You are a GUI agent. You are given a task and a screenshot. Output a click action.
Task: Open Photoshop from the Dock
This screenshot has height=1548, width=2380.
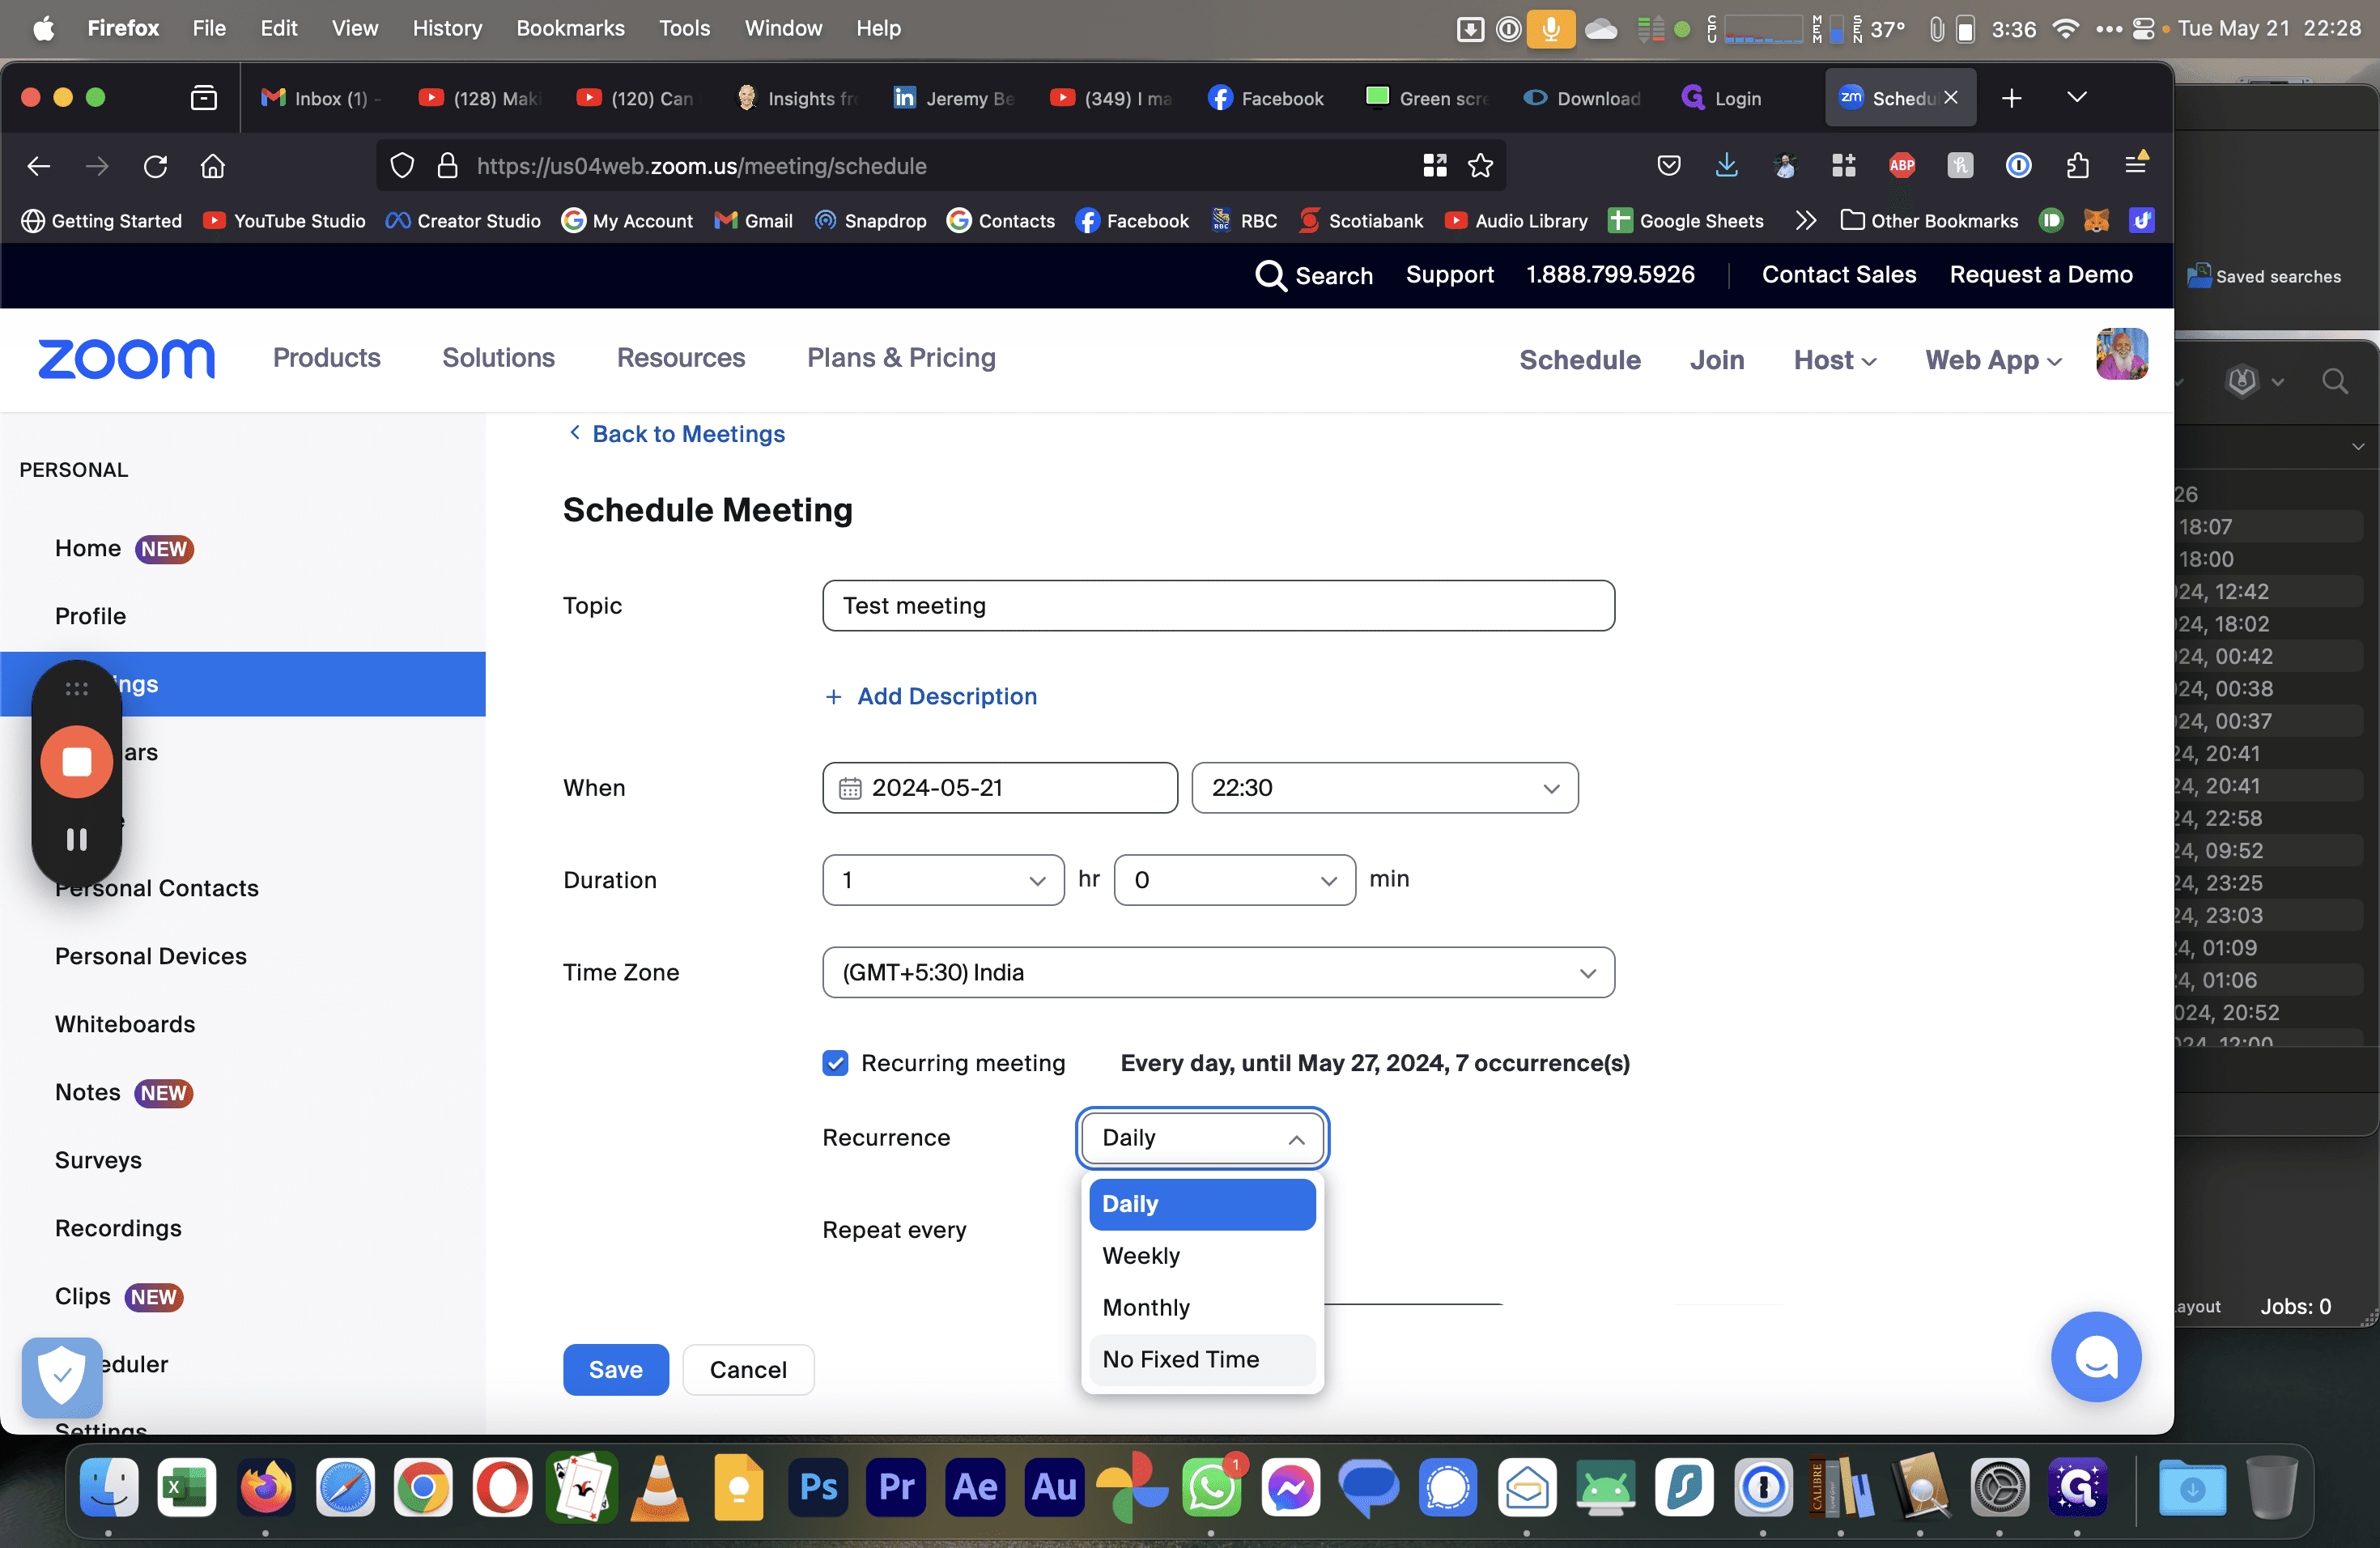818,1487
